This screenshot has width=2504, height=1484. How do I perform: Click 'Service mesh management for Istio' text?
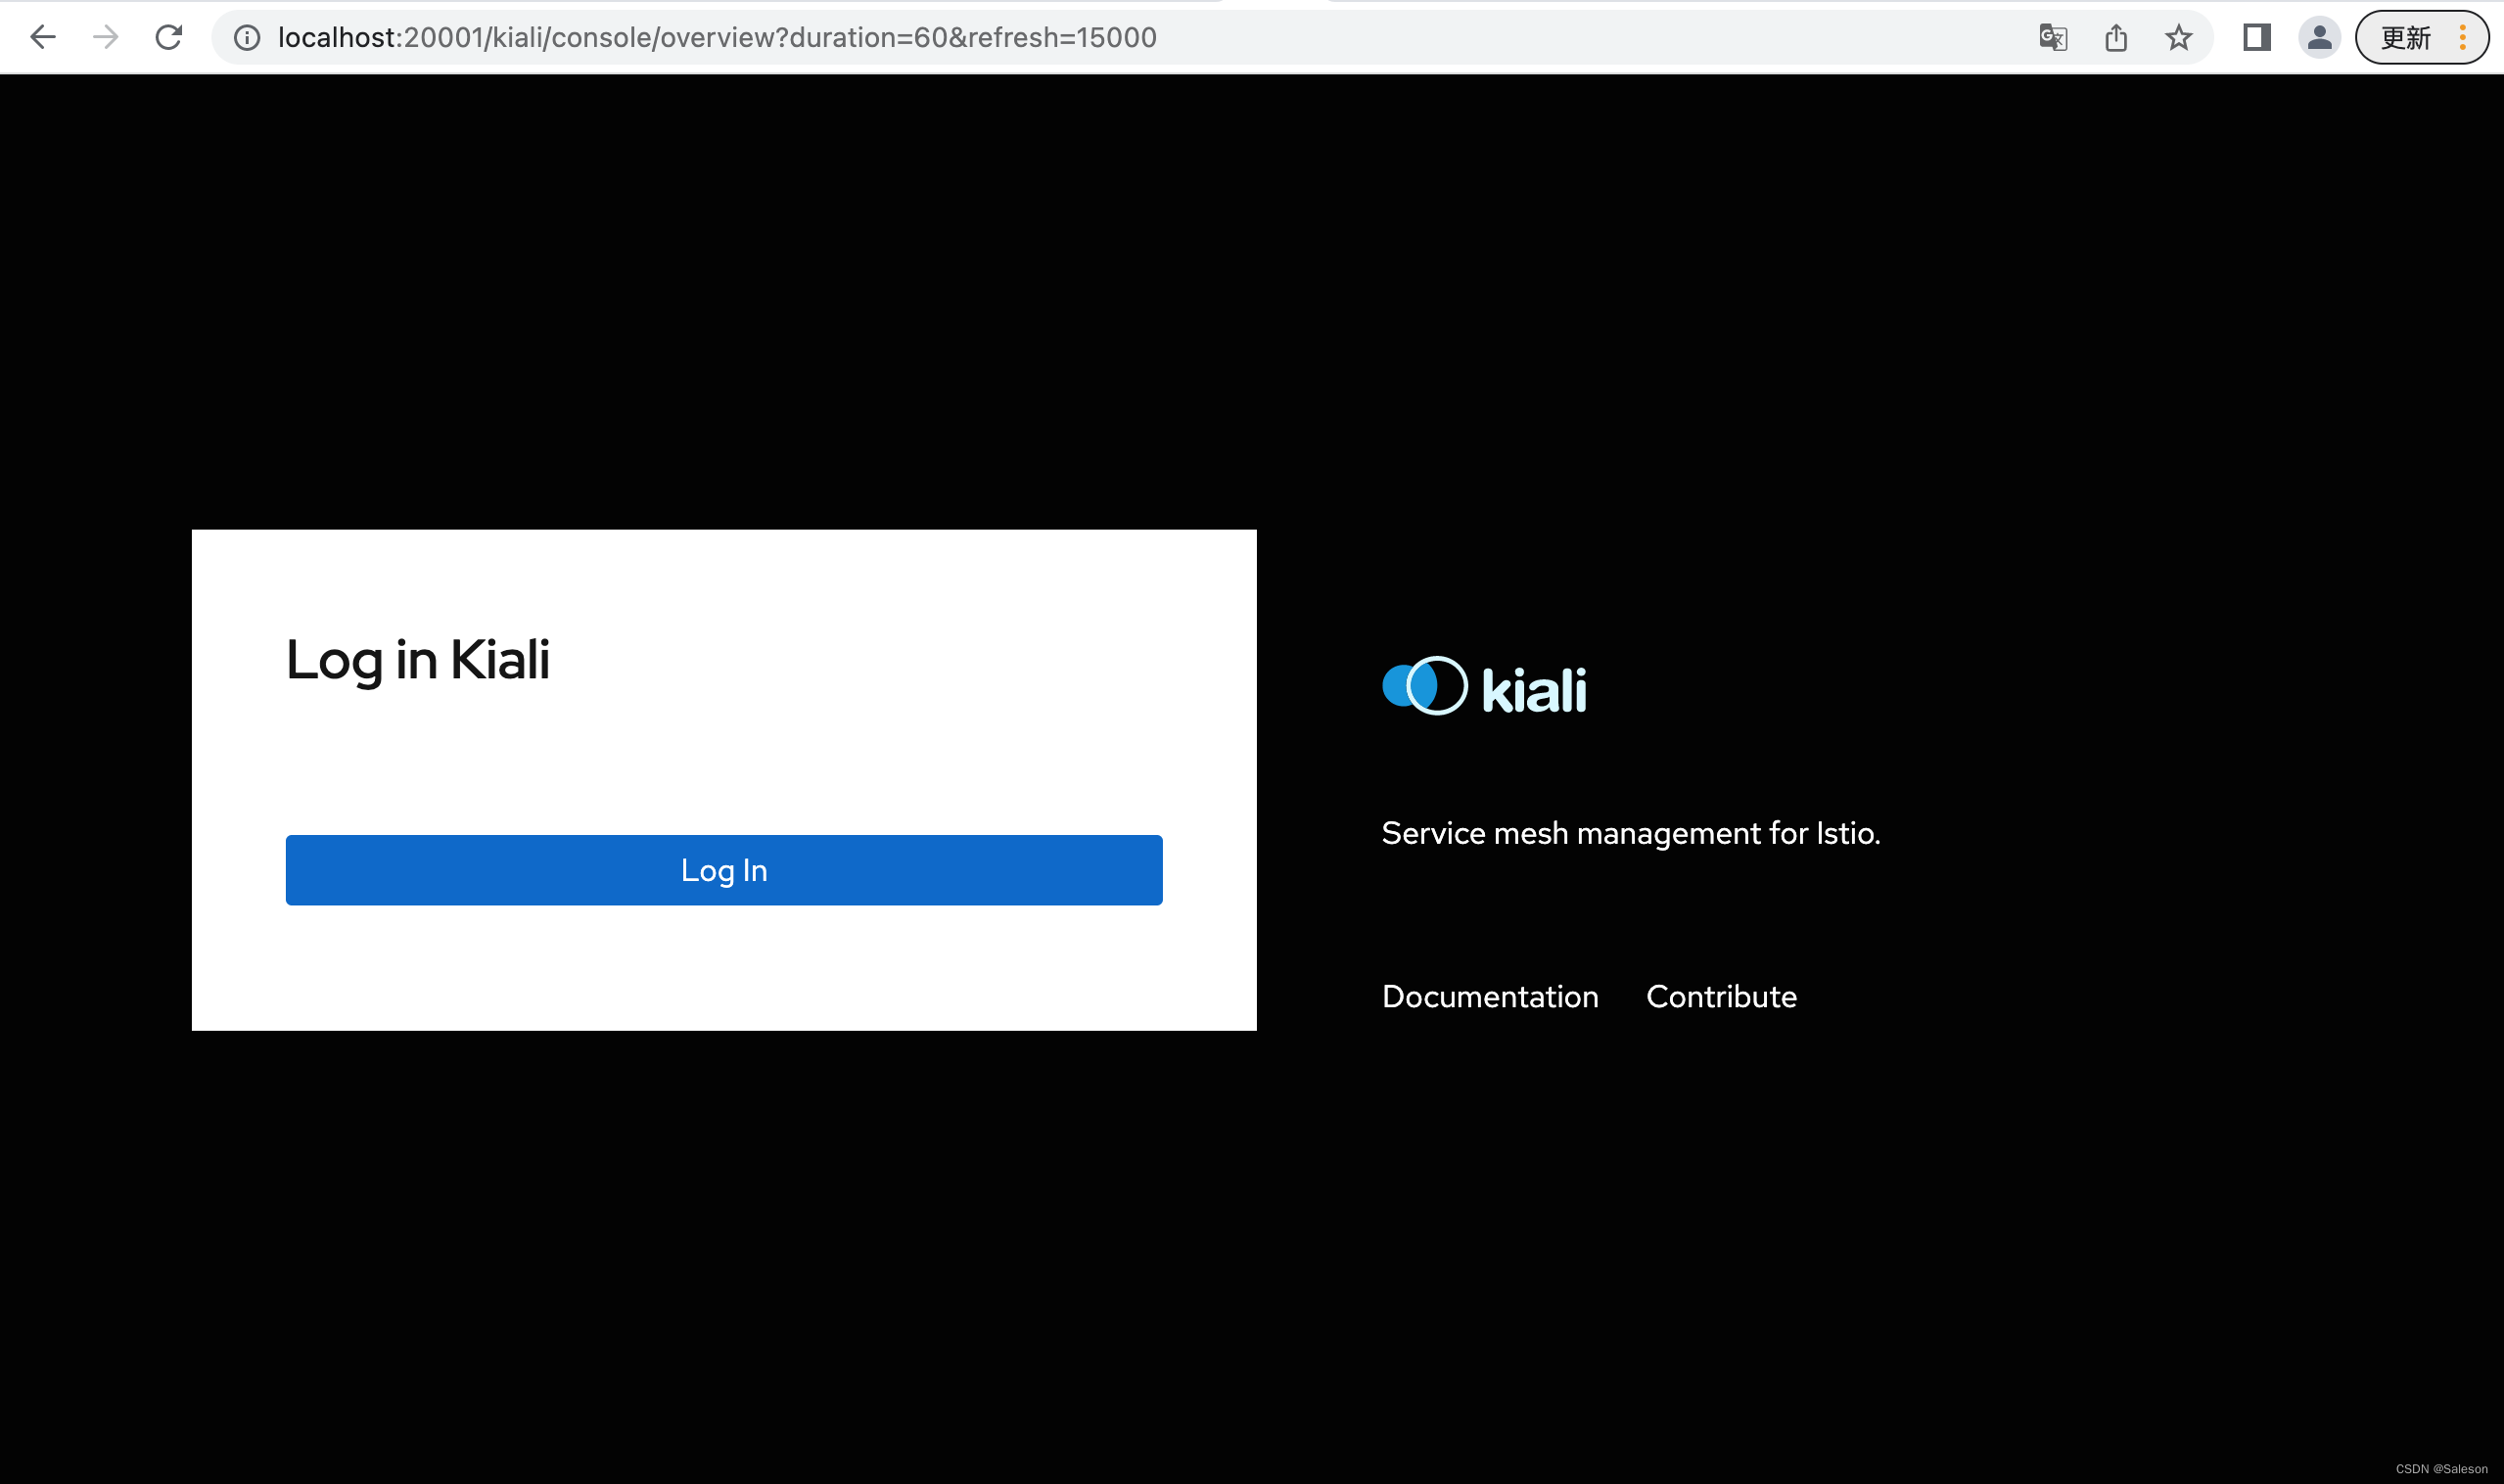click(1630, 833)
